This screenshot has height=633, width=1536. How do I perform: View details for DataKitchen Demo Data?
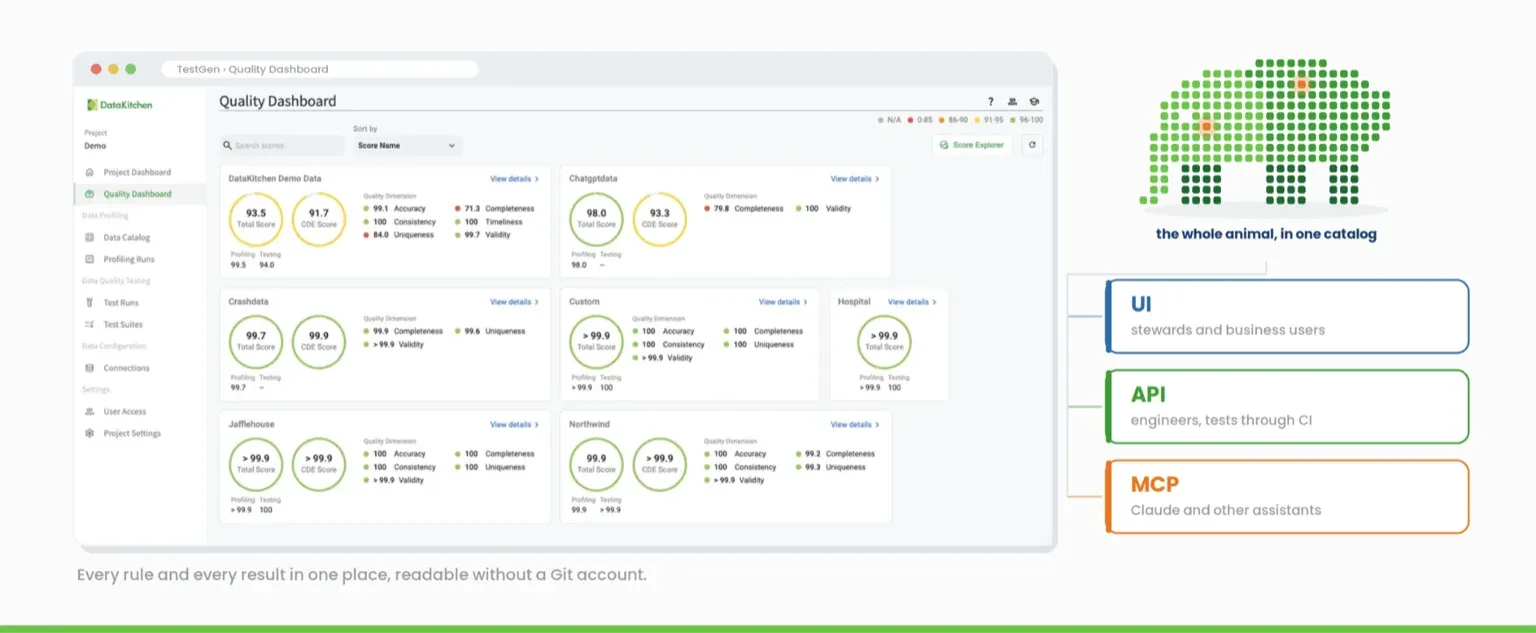point(514,179)
